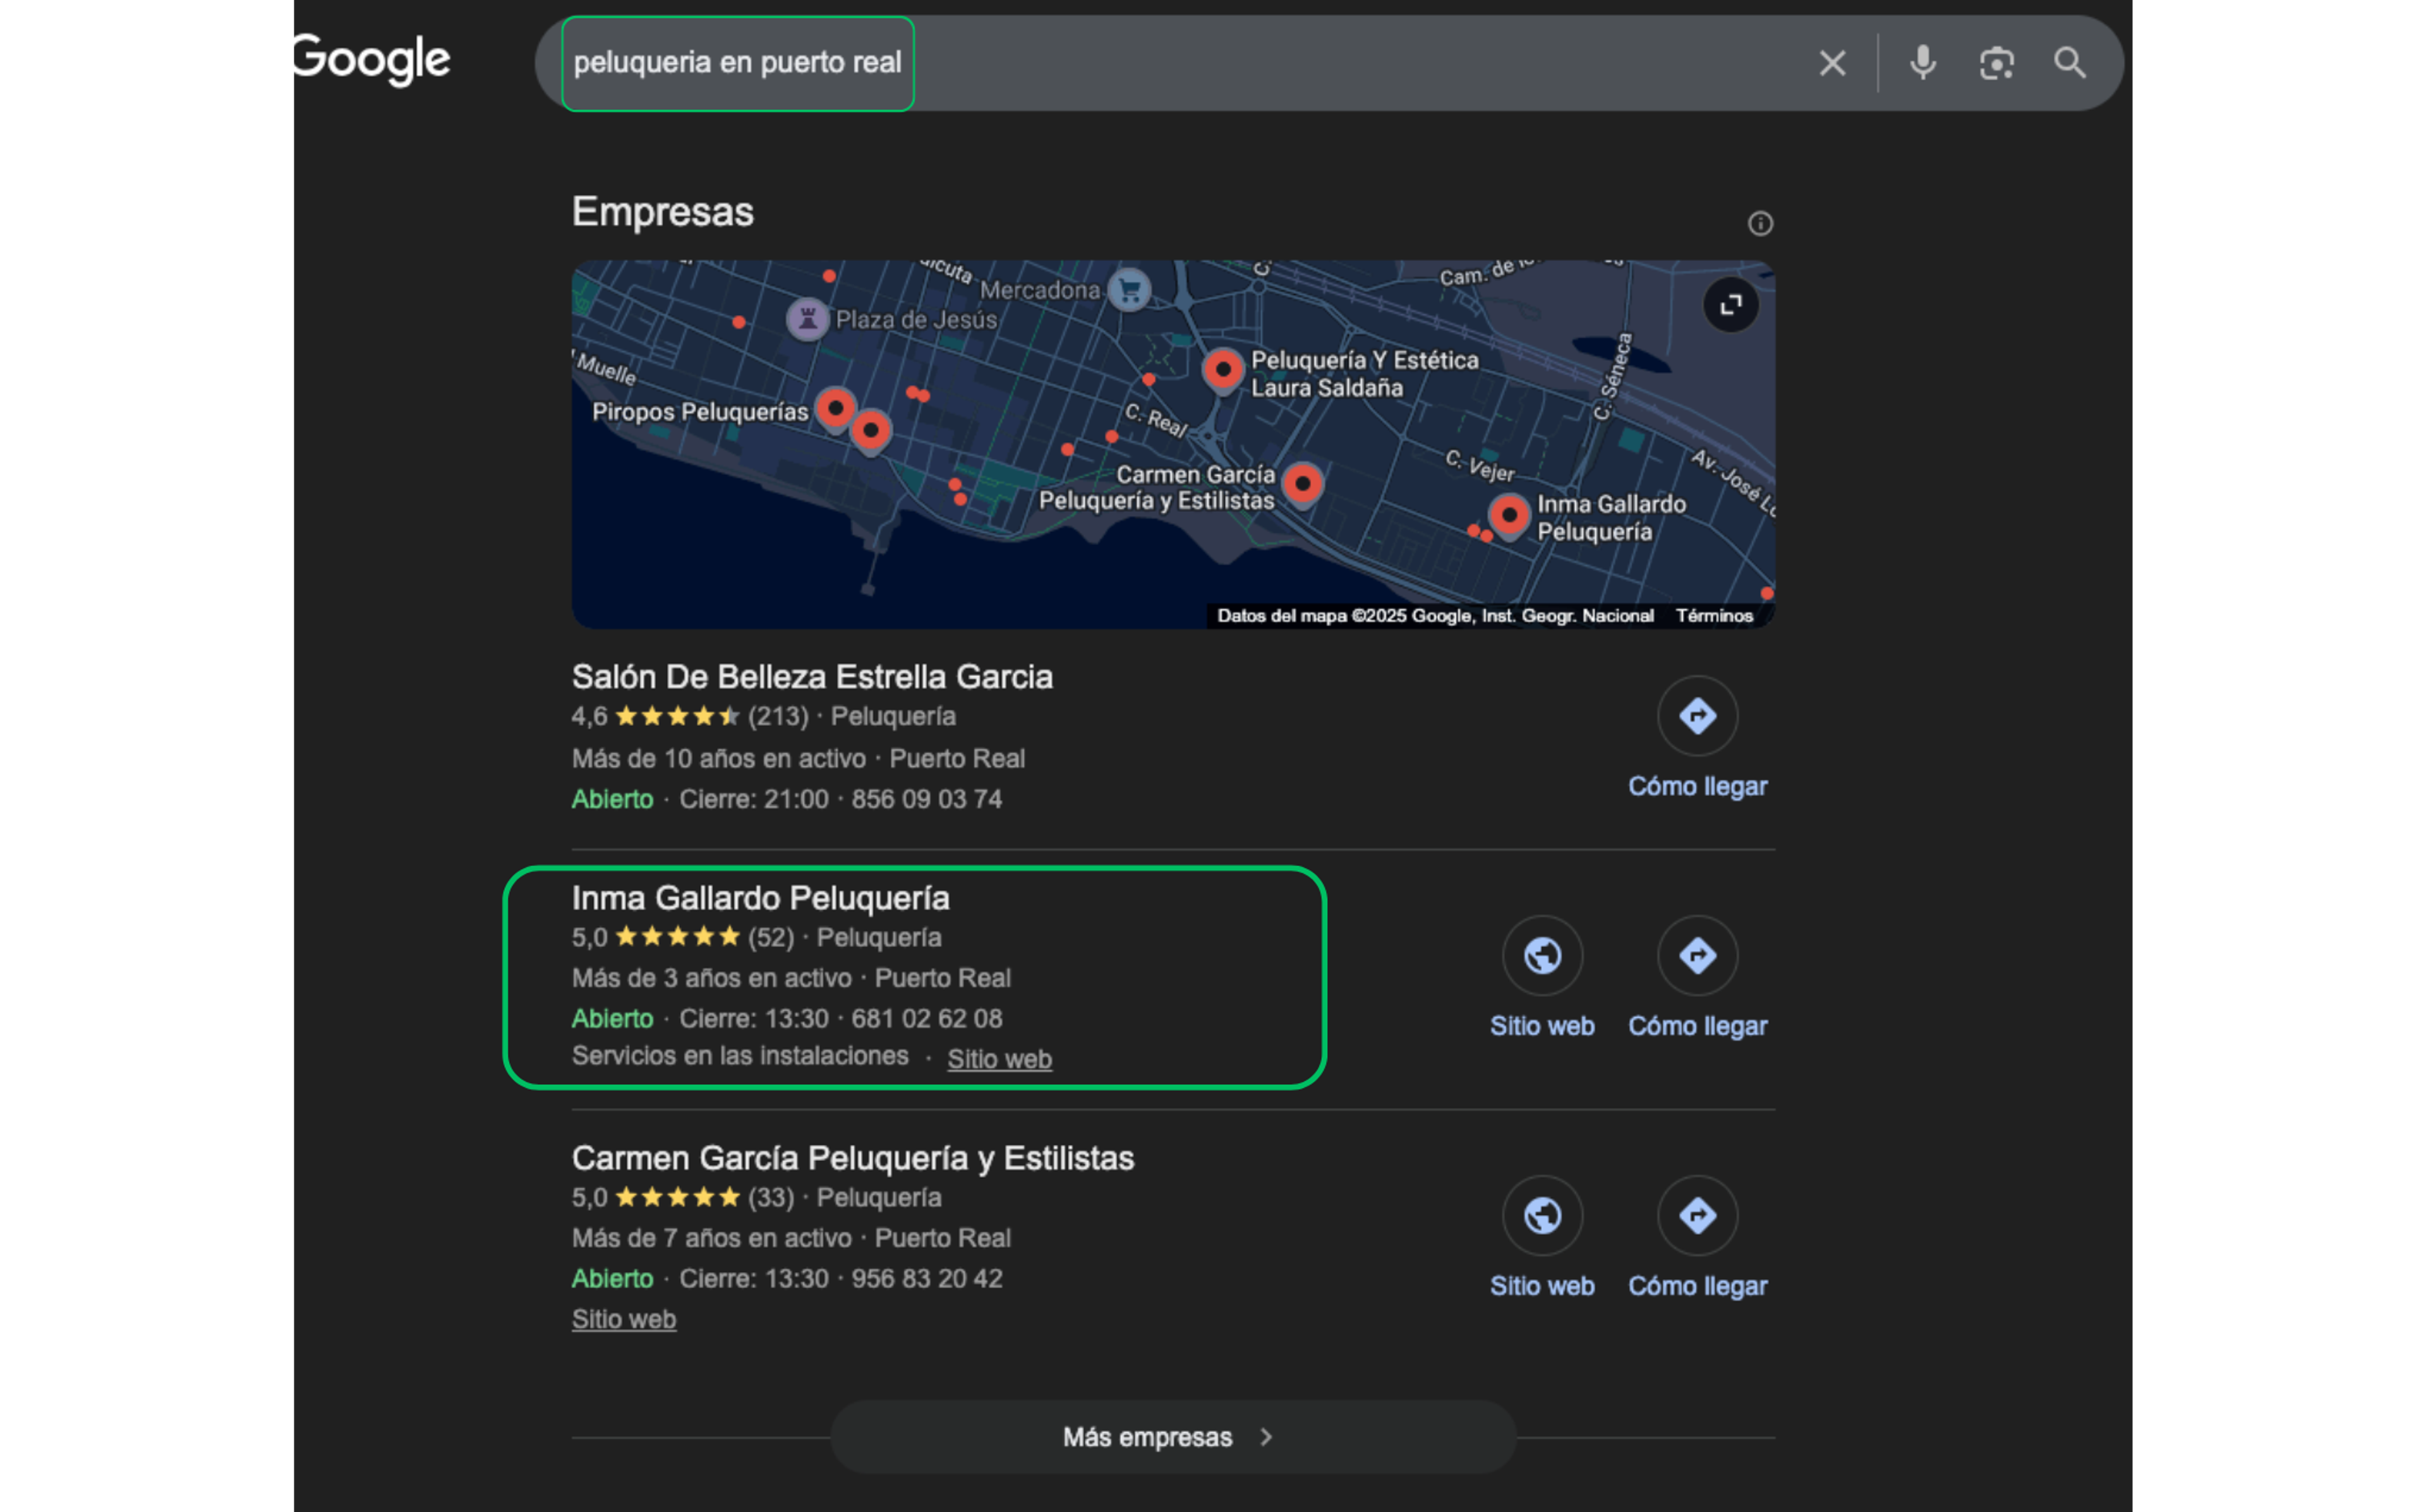This screenshot has height=1512, width=2426.
Task: Select Laura Saldaña map pin
Action: point(1222,370)
